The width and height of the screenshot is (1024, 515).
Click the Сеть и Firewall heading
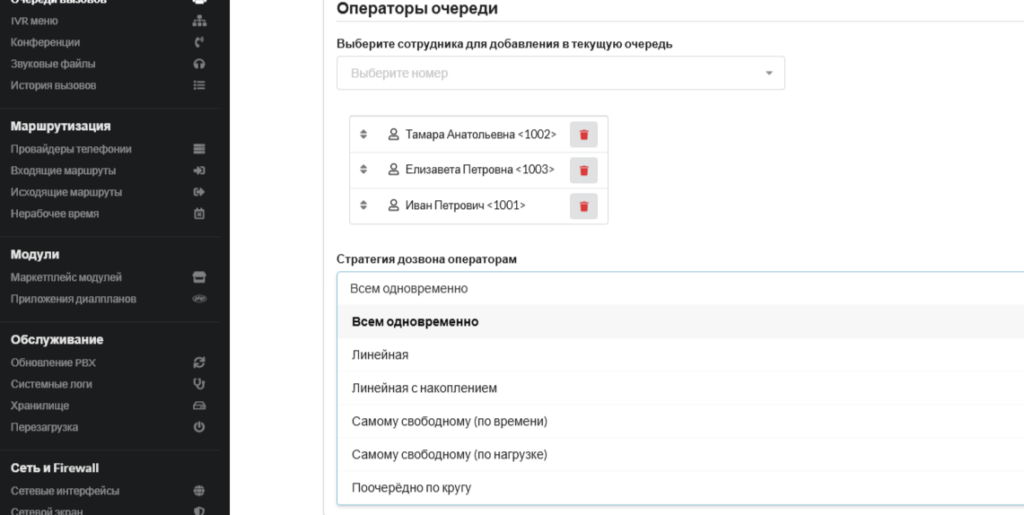(x=55, y=468)
